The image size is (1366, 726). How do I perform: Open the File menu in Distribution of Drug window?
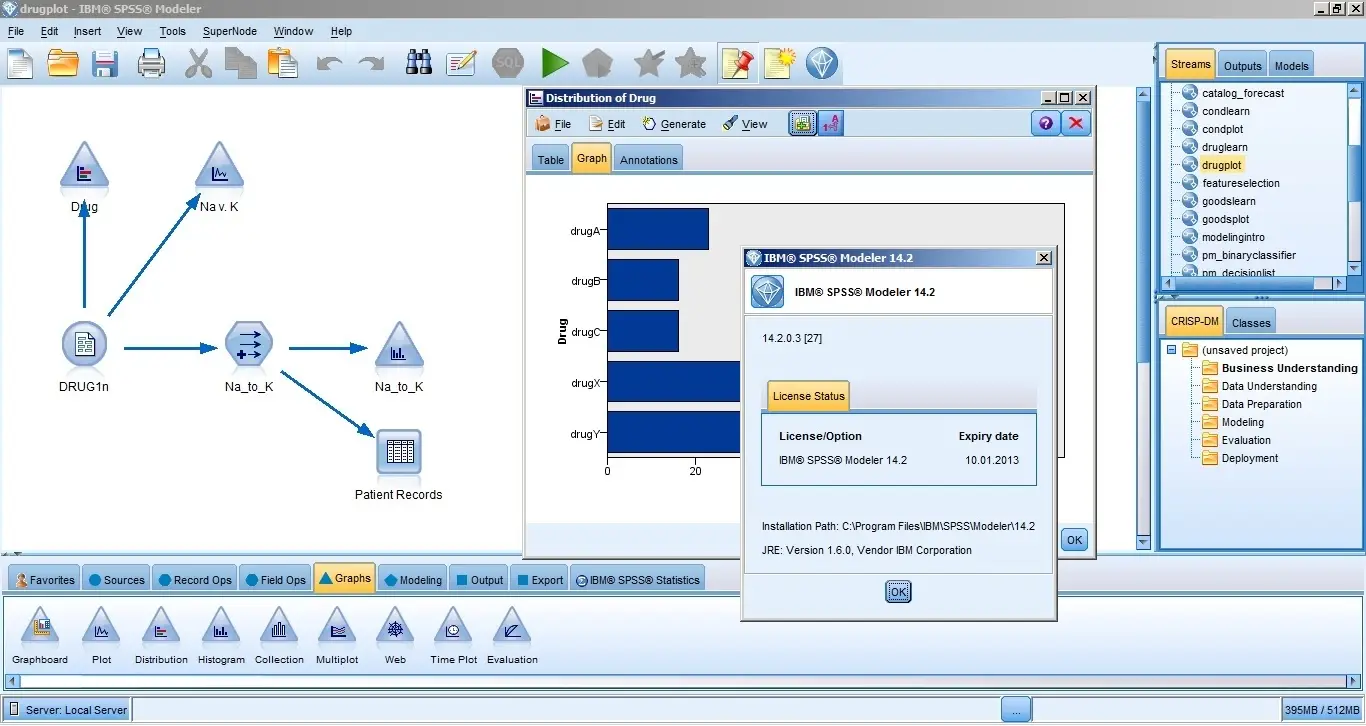[553, 124]
